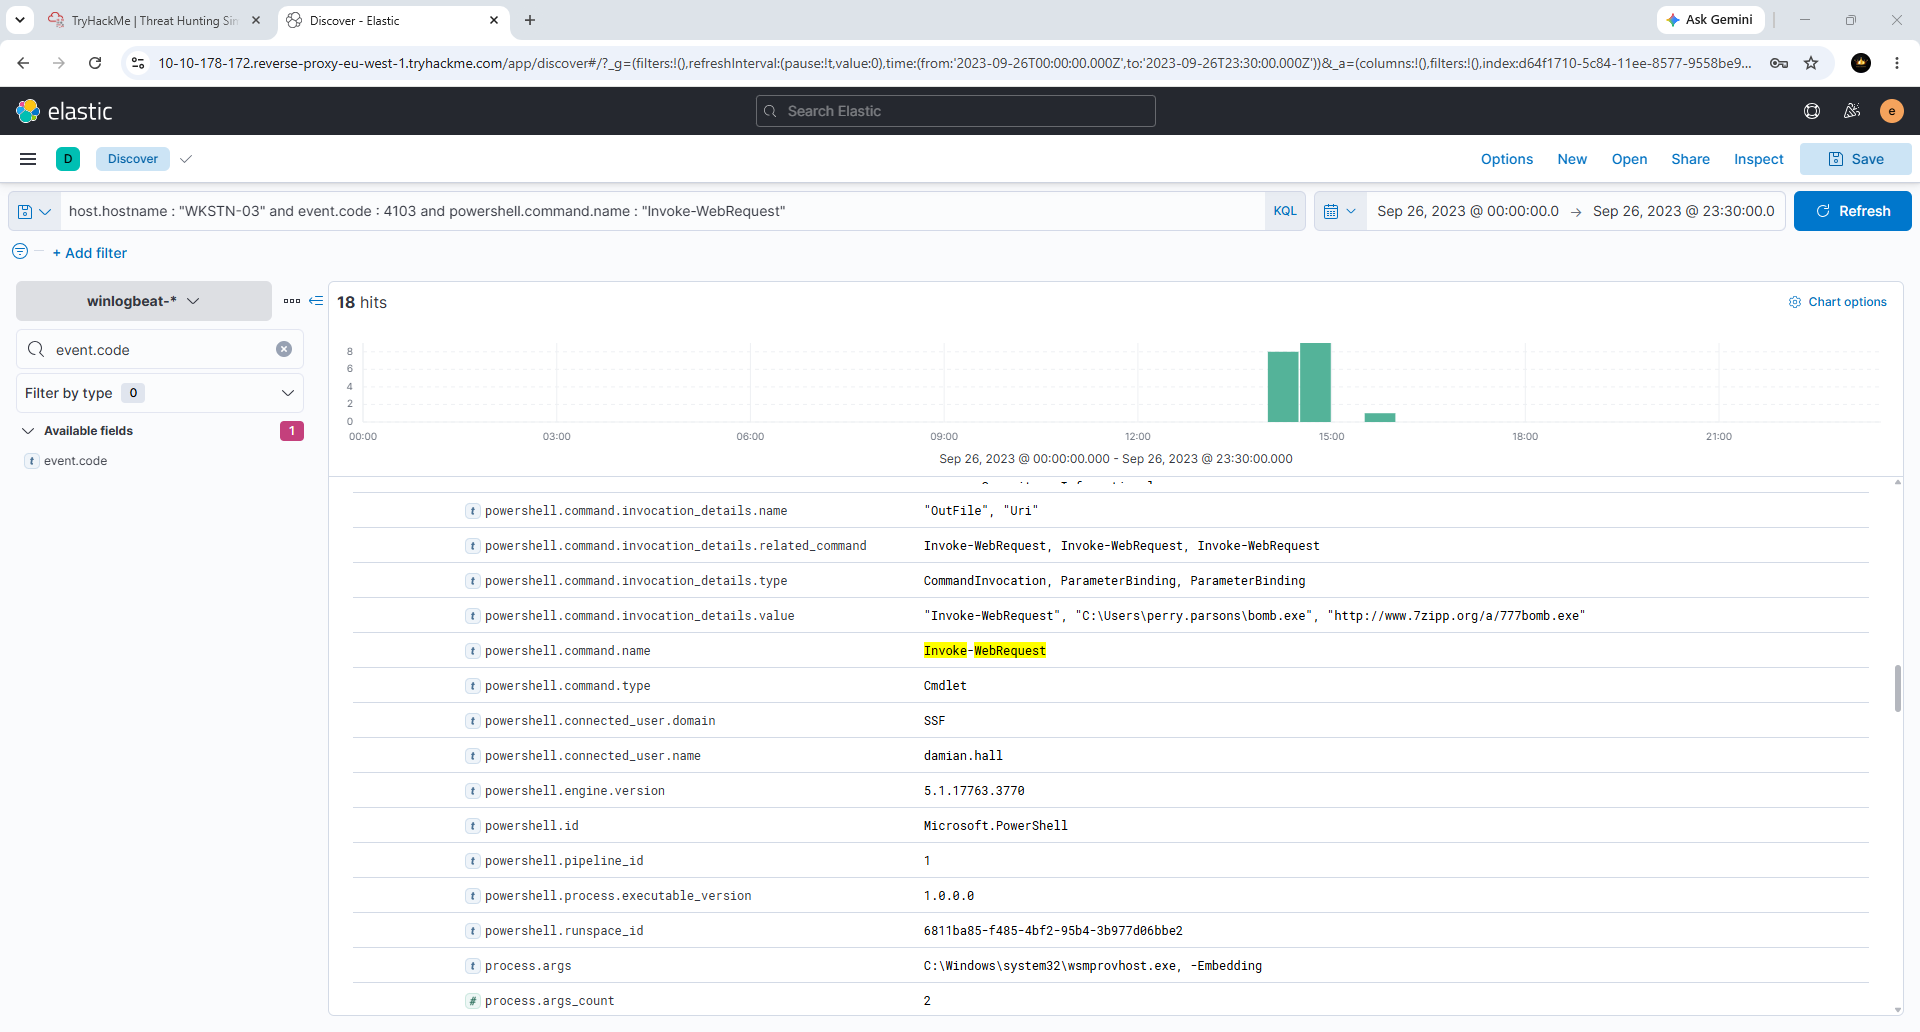Open the help menu globe icon
Viewport: 1920px width, 1032px height.
coord(1812,111)
